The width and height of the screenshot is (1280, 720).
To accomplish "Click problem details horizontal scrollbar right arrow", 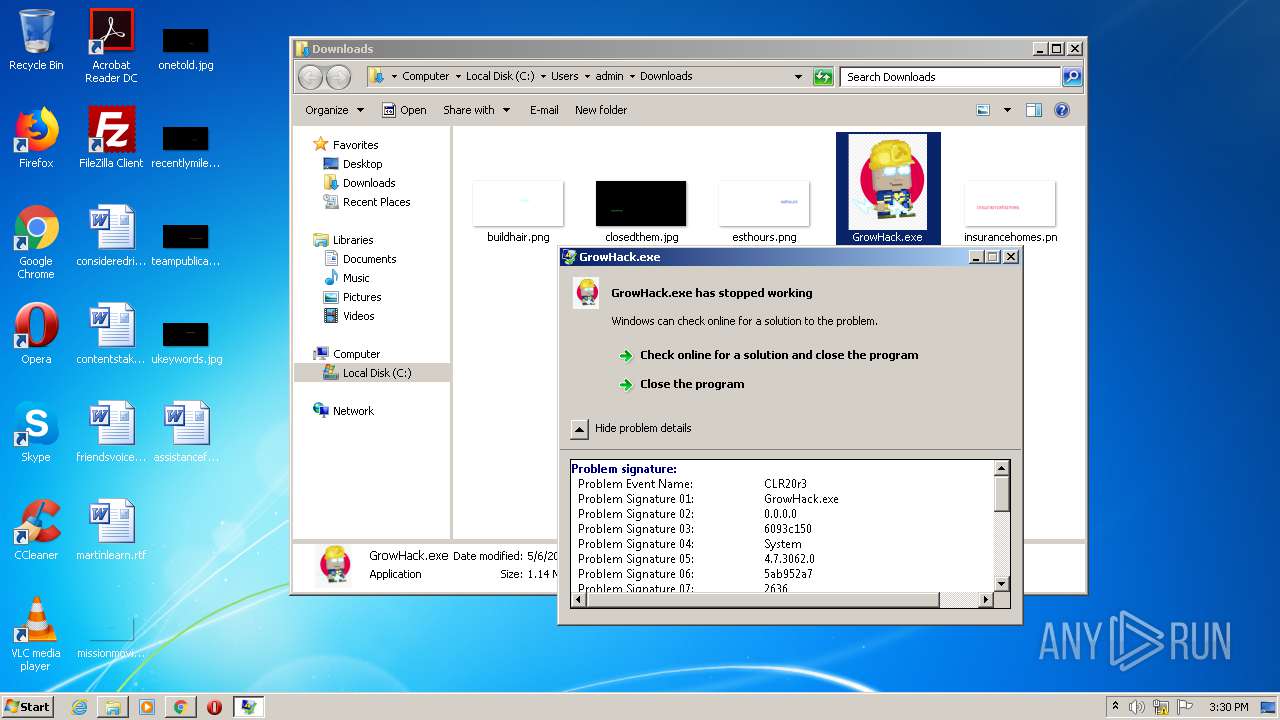I will coord(986,600).
